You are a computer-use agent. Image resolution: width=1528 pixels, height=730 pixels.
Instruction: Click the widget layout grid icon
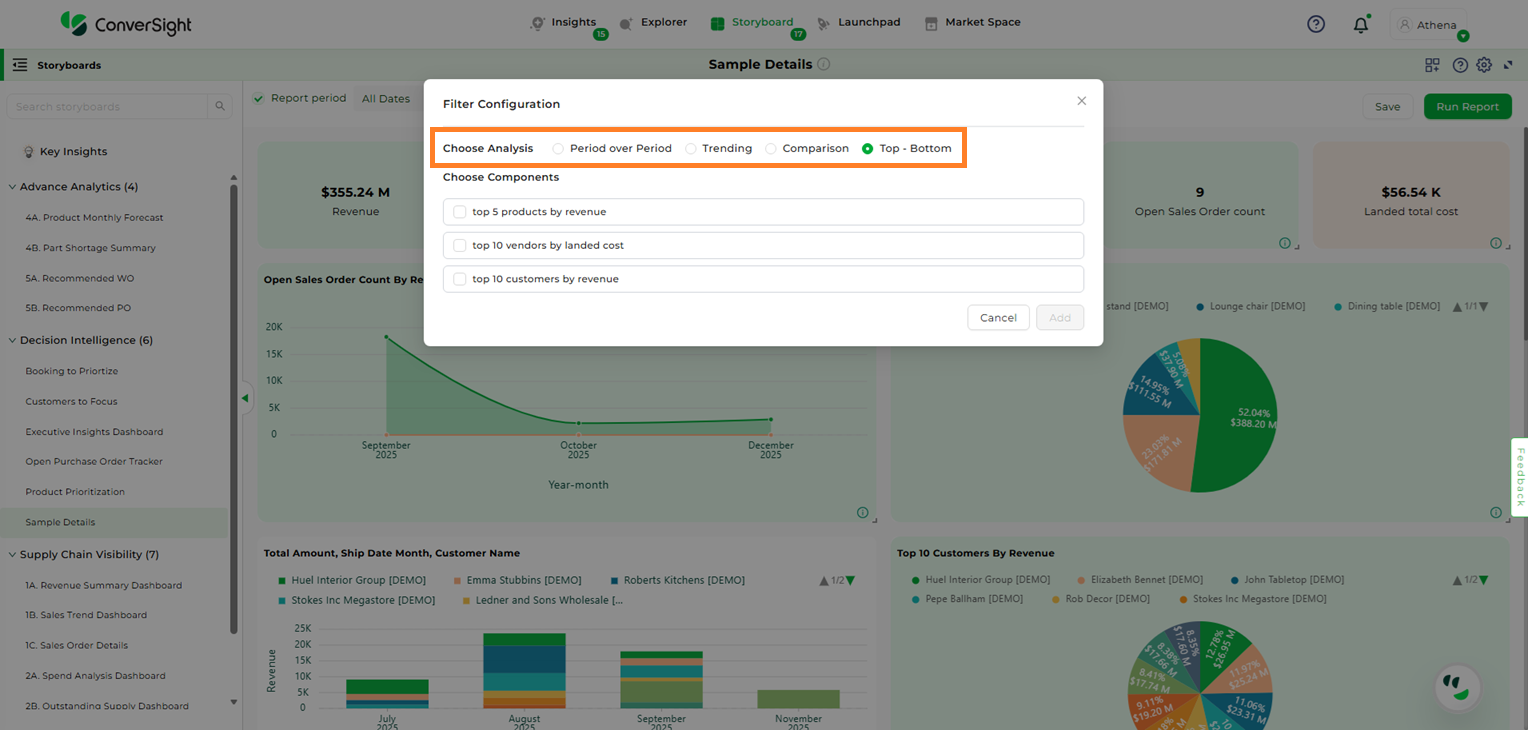(1432, 65)
